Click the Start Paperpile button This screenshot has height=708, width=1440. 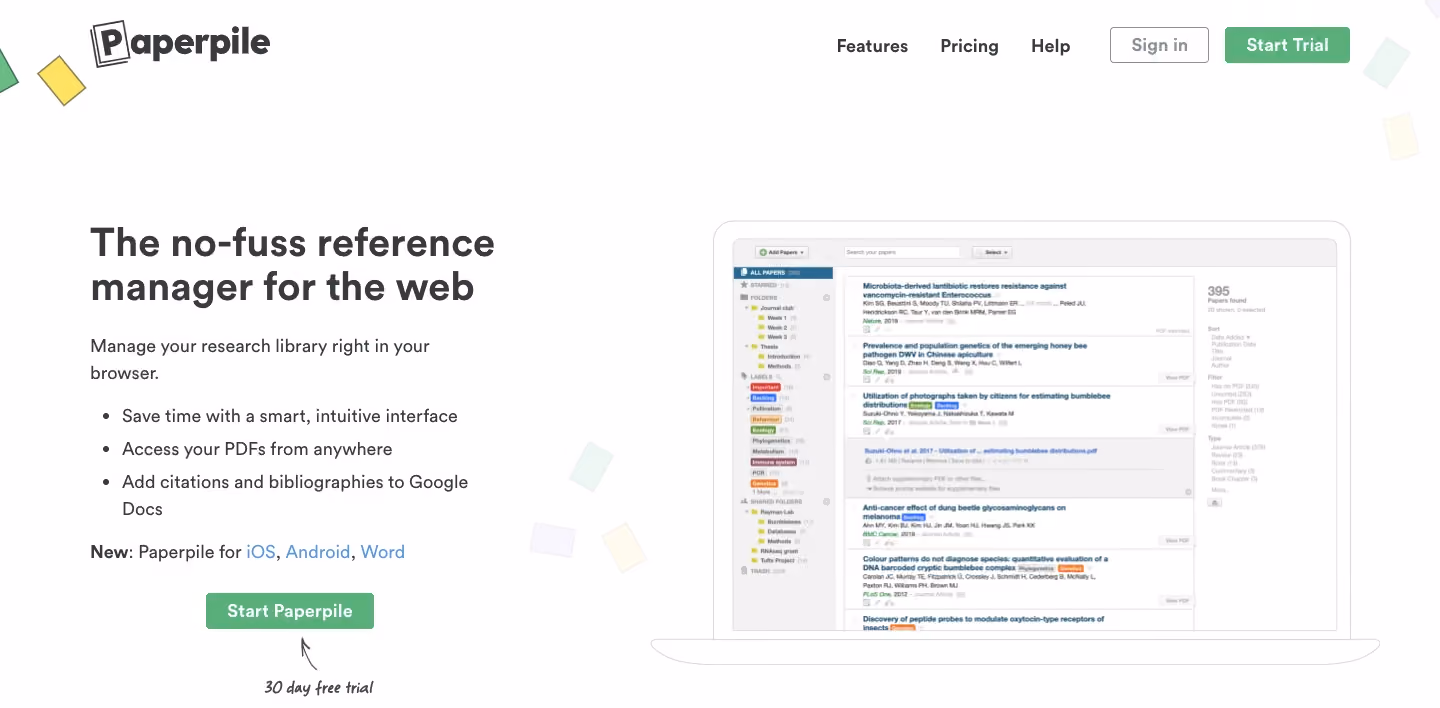(290, 611)
